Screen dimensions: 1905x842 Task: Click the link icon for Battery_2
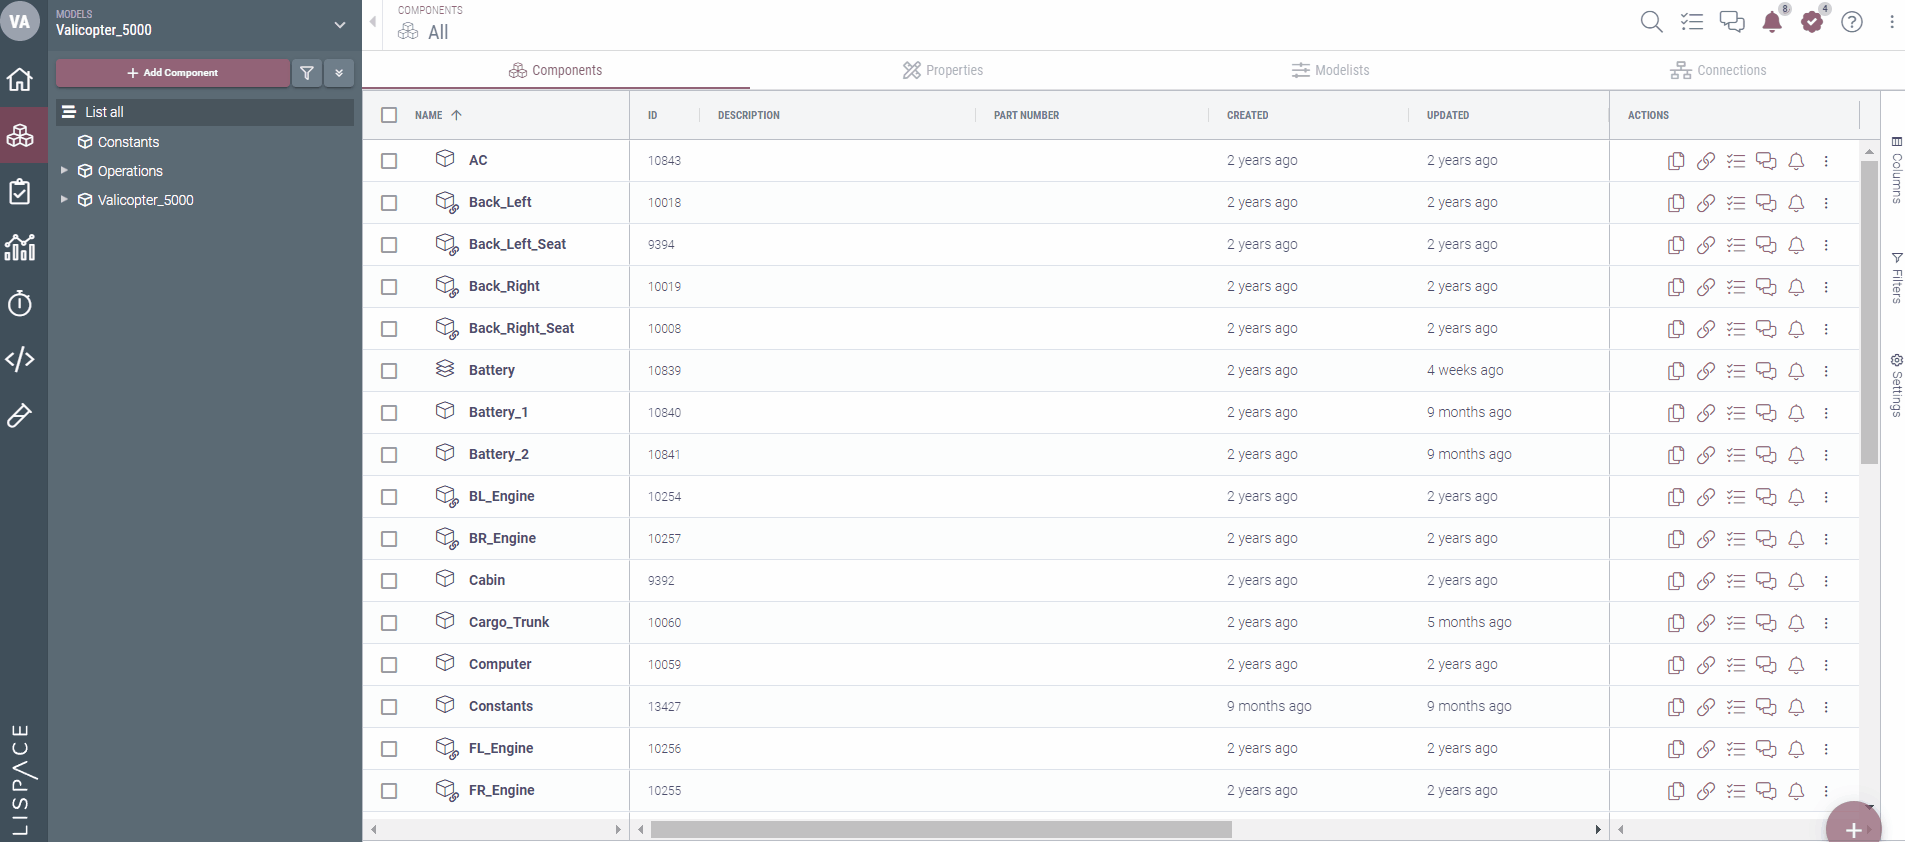tap(1706, 455)
